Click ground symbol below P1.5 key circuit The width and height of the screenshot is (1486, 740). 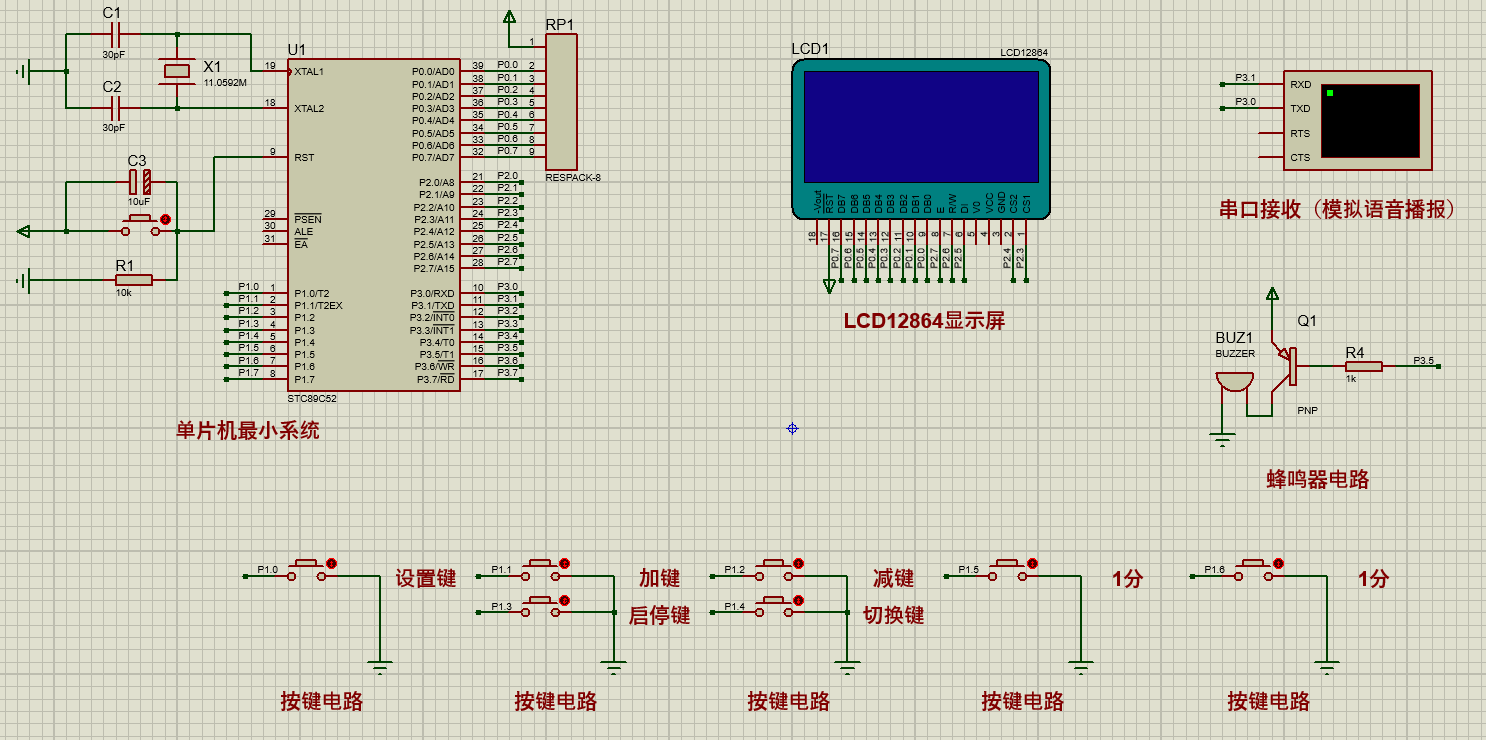point(1080,666)
